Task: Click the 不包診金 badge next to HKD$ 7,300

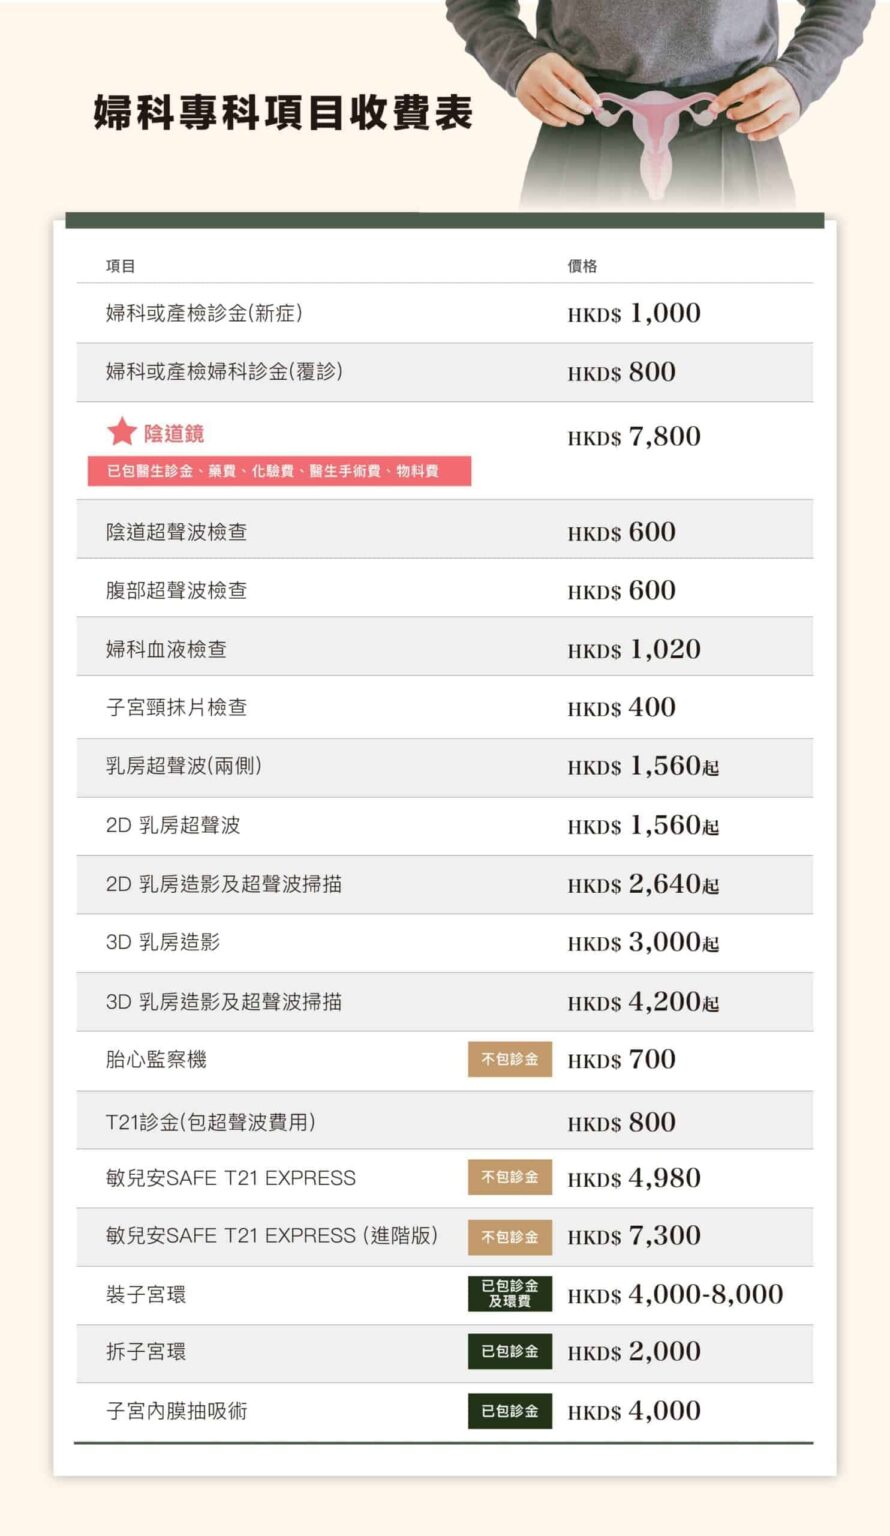Action: [x=510, y=1237]
